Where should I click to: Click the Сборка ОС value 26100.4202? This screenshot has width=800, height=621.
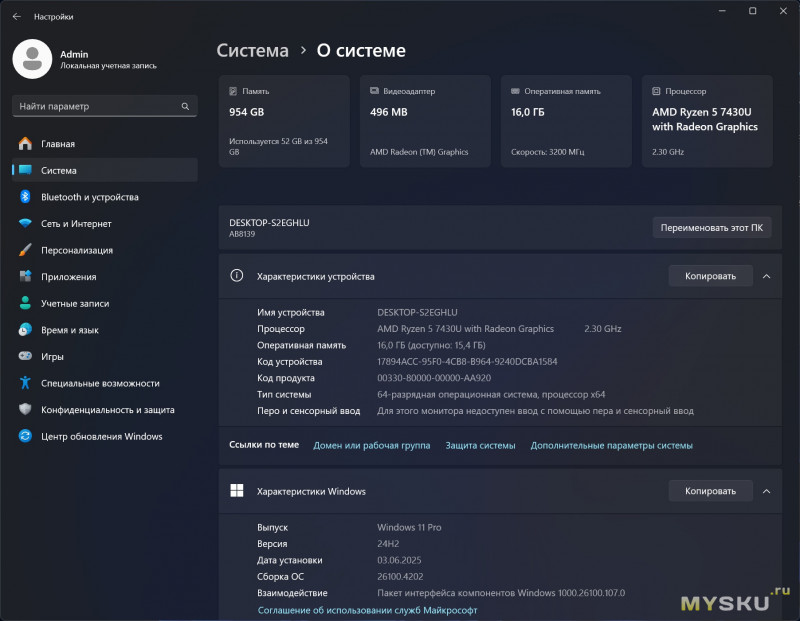400,576
